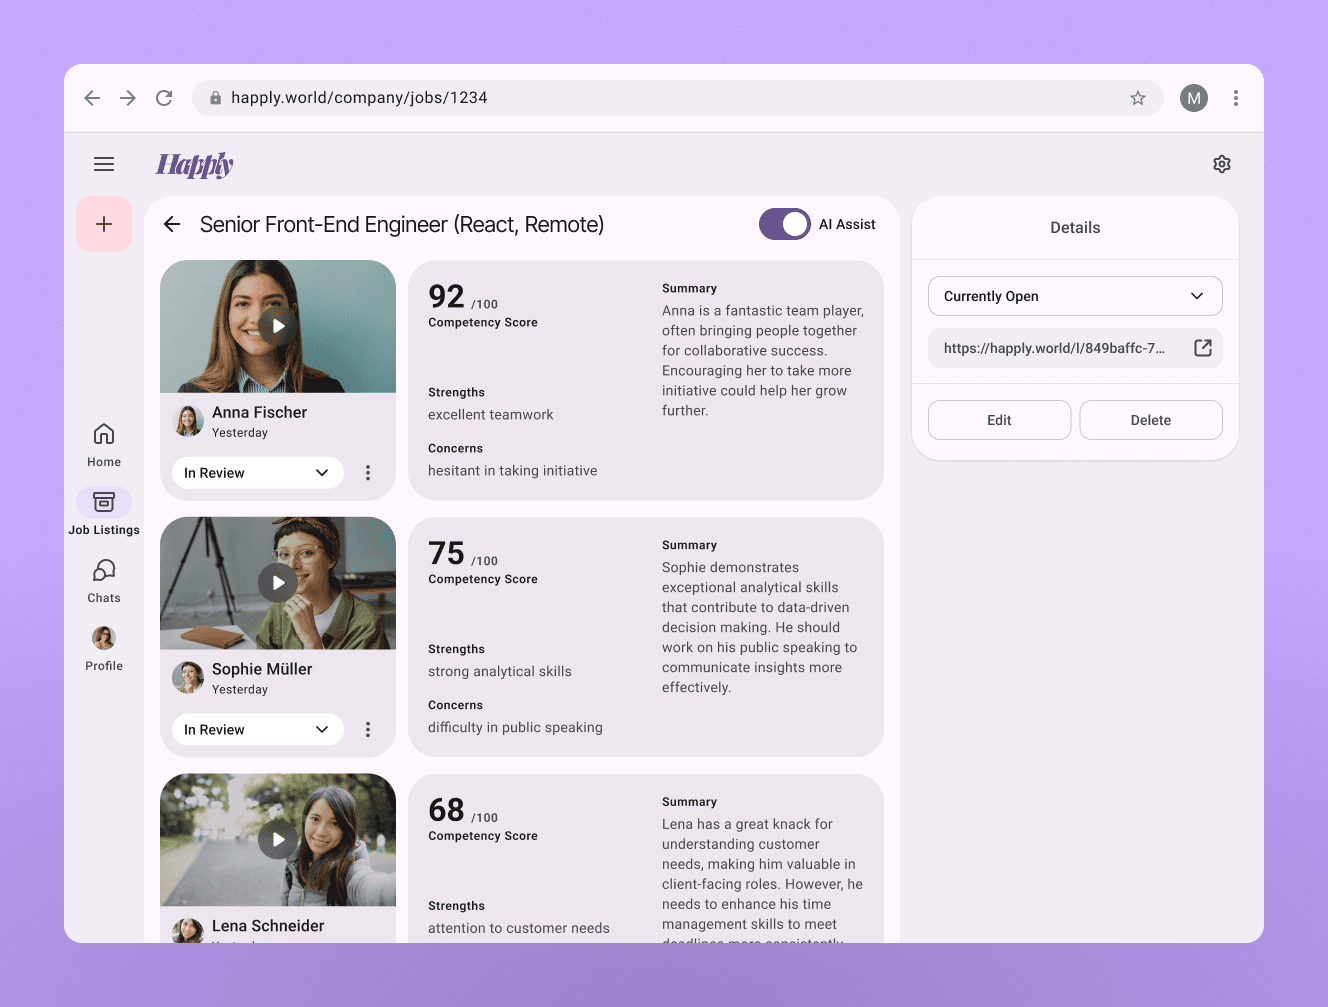Return to job listings via back arrow
Image resolution: width=1328 pixels, height=1007 pixels.
172,224
